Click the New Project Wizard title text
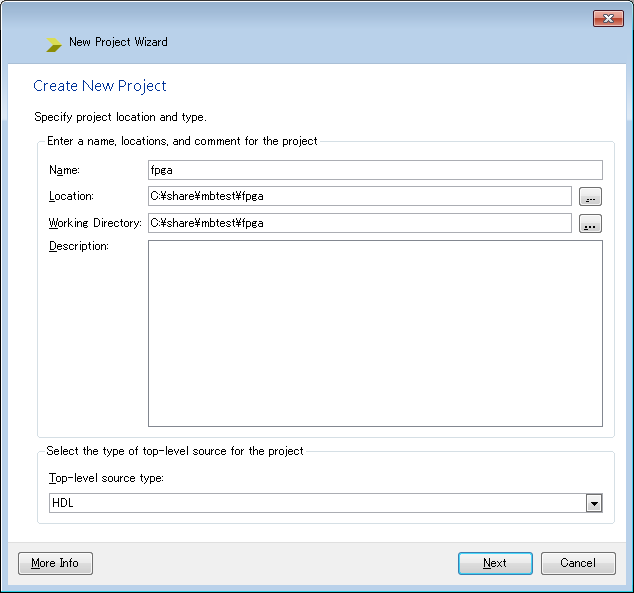634x593 pixels. coord(118,42)
